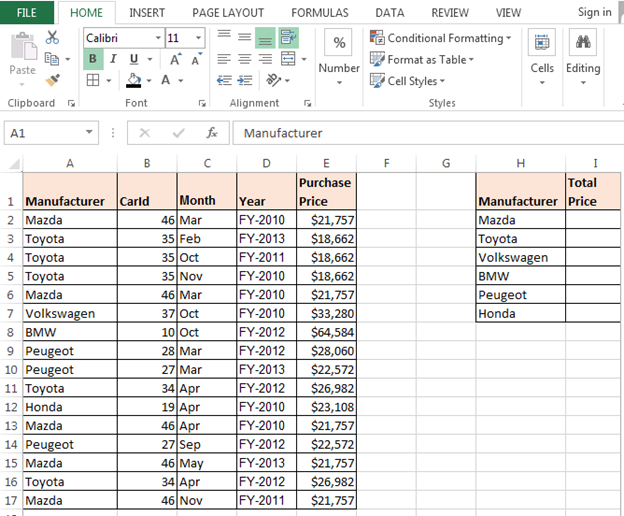The height and width of the screenshot is (516, 624).
Task: Open the Clipboard dialog launcher
Action: click(71, 103)
